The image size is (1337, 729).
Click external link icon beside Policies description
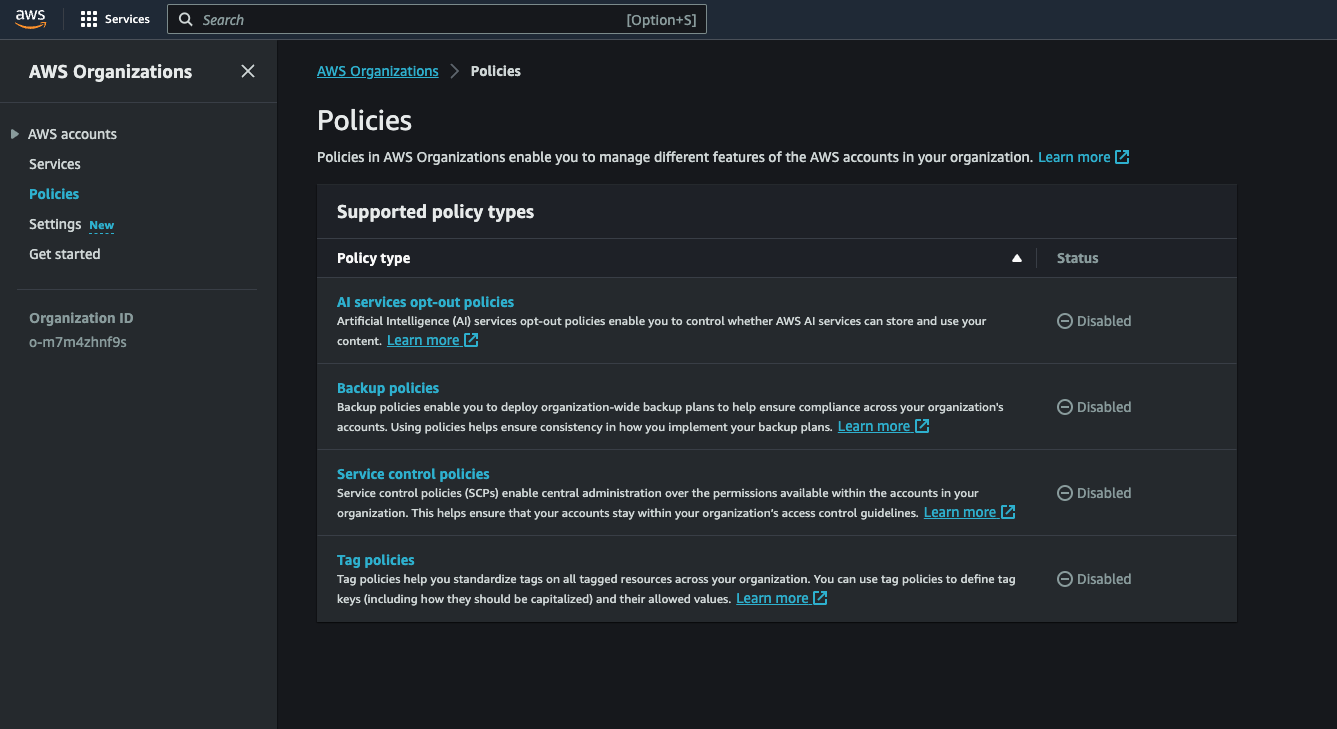pyautogui.click(x=1122, y=157)
